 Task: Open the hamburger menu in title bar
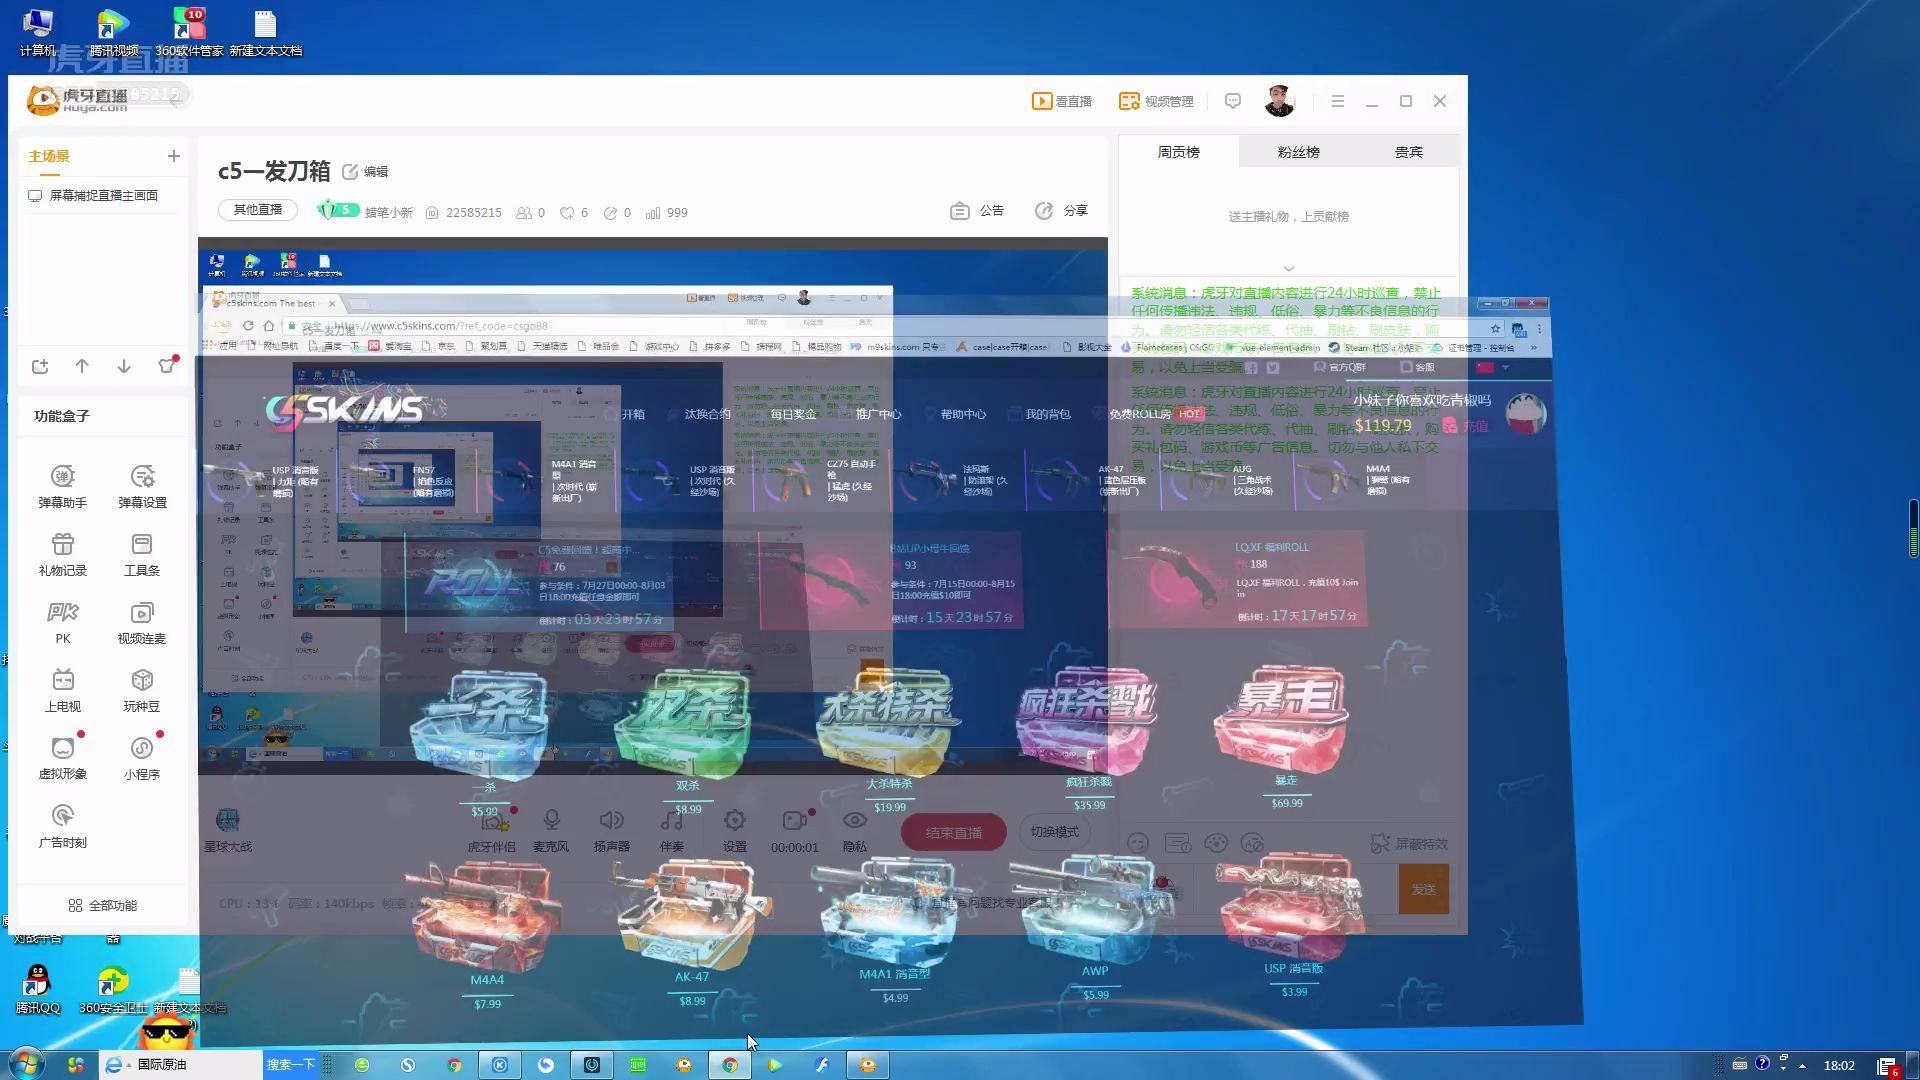pyautogui.click(x=1337, y=101)
